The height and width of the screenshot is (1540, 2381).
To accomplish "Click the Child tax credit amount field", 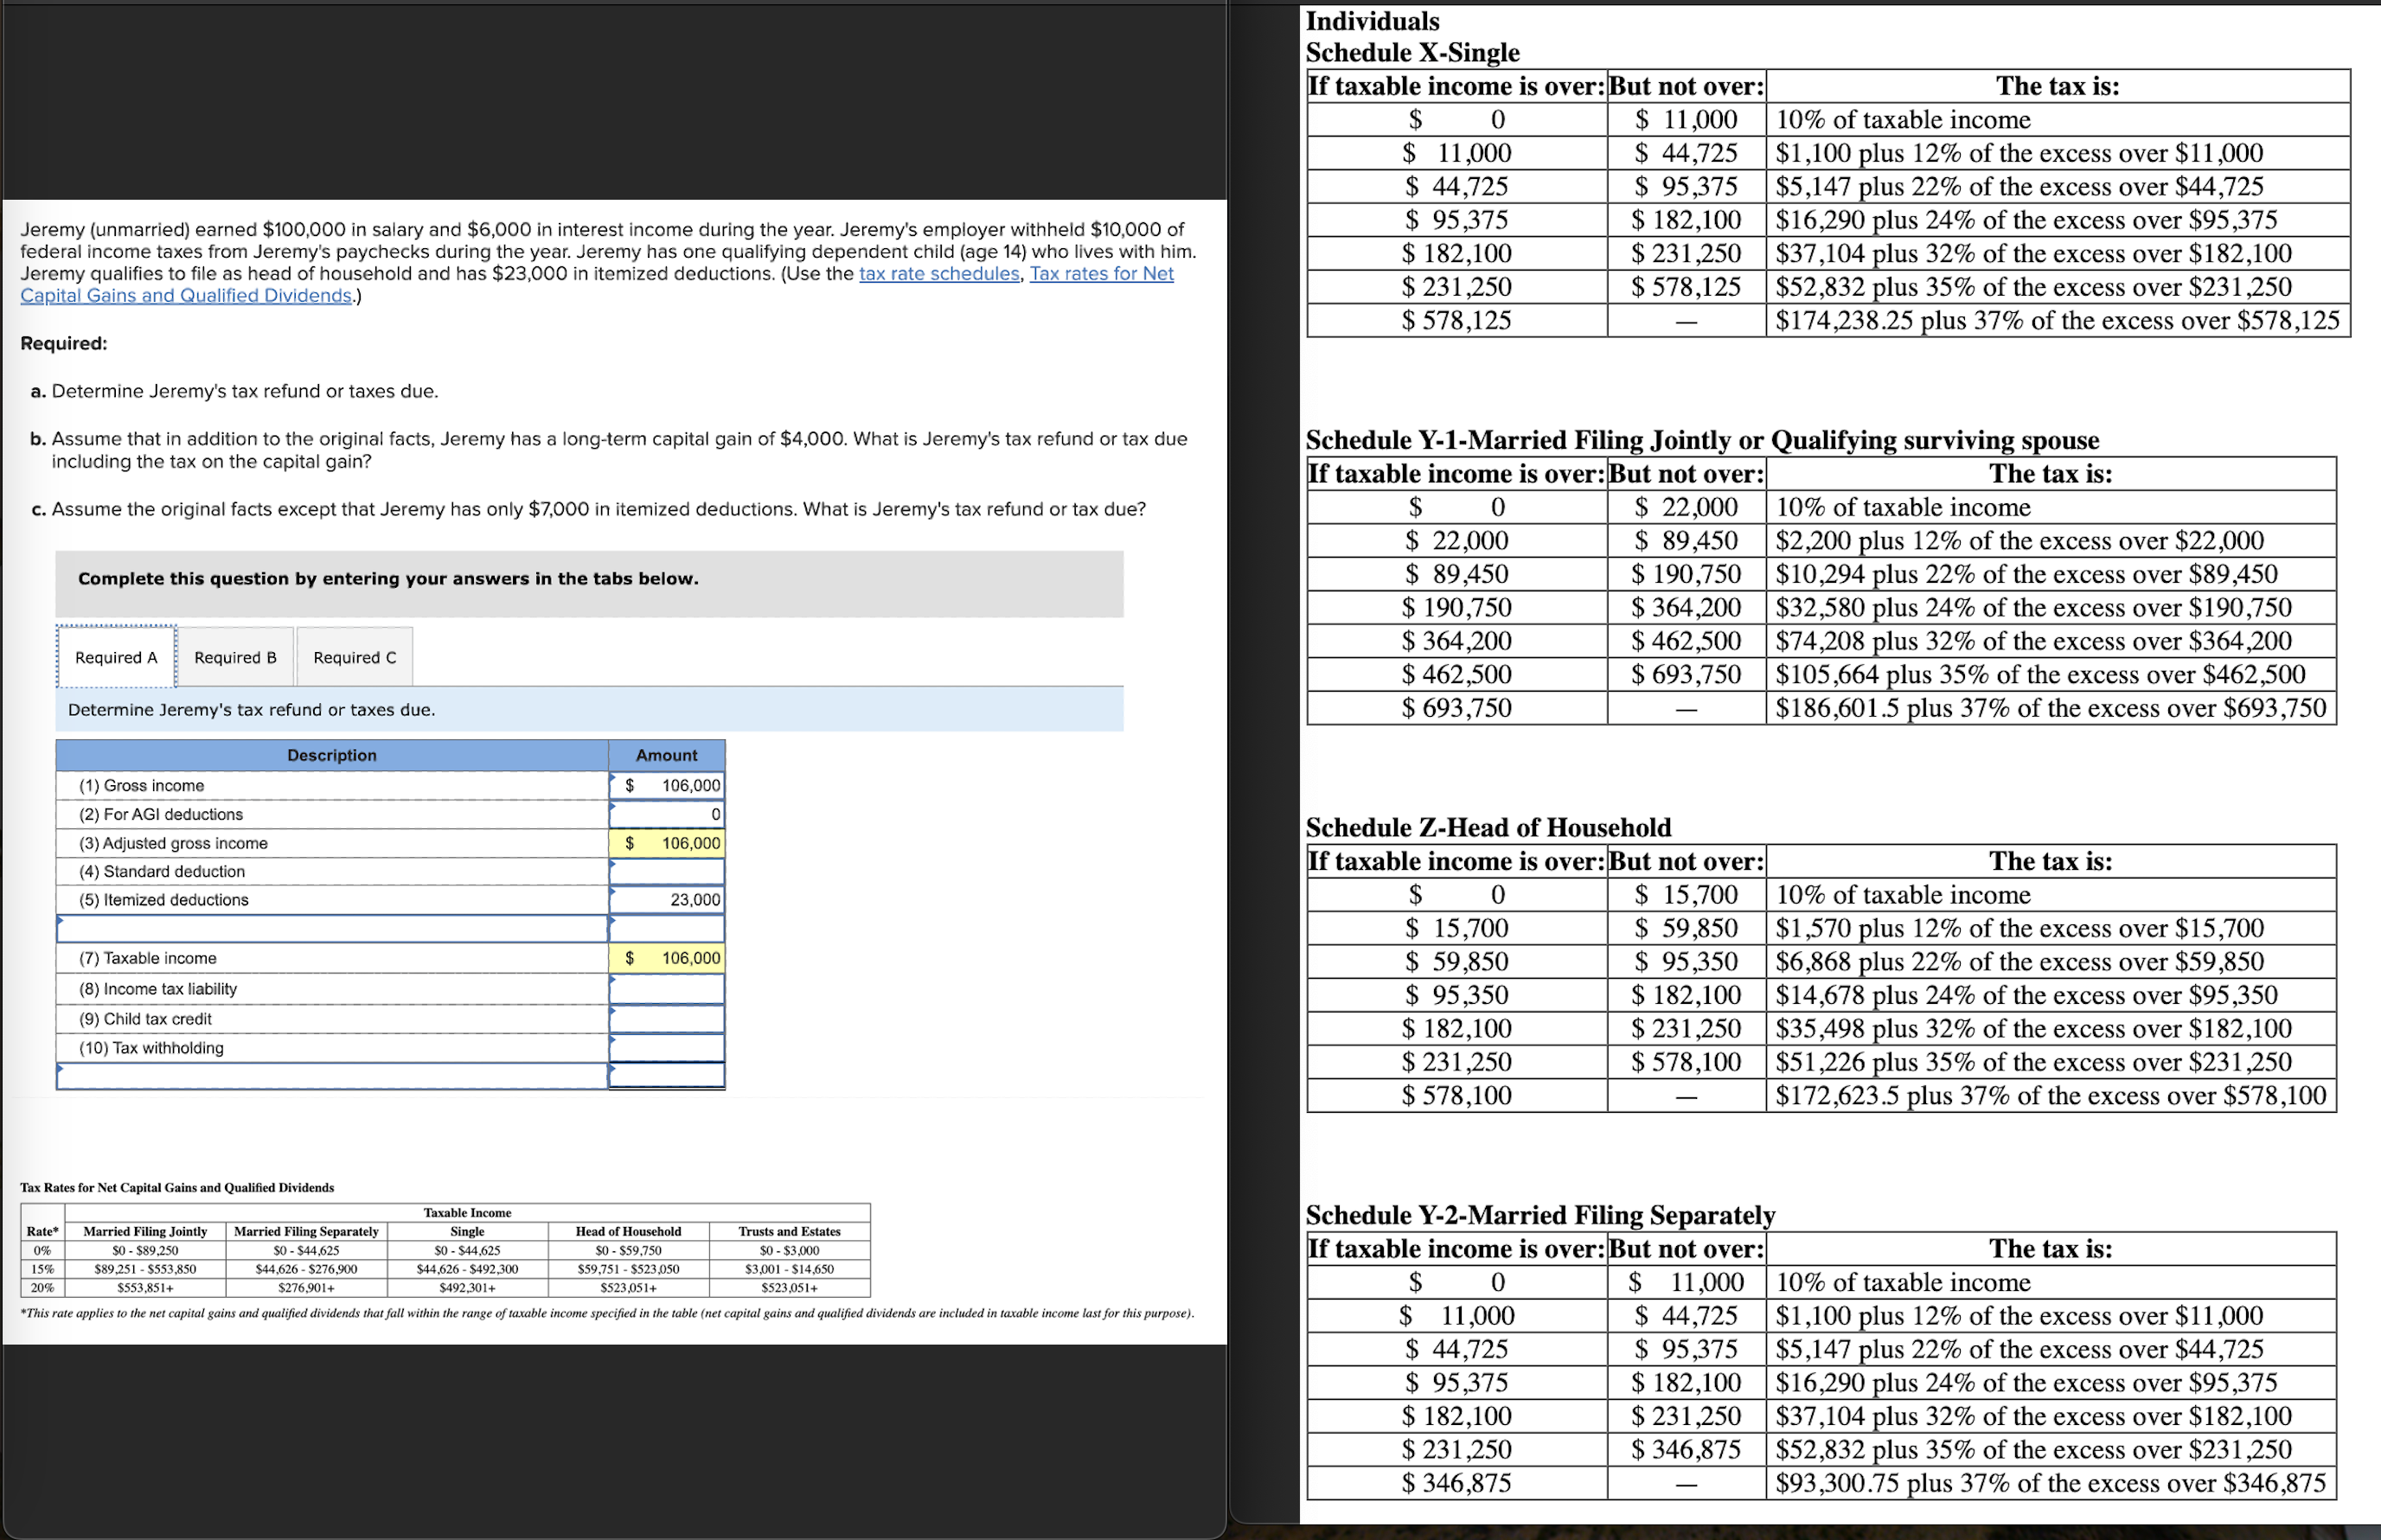I will coord(667,1018).
